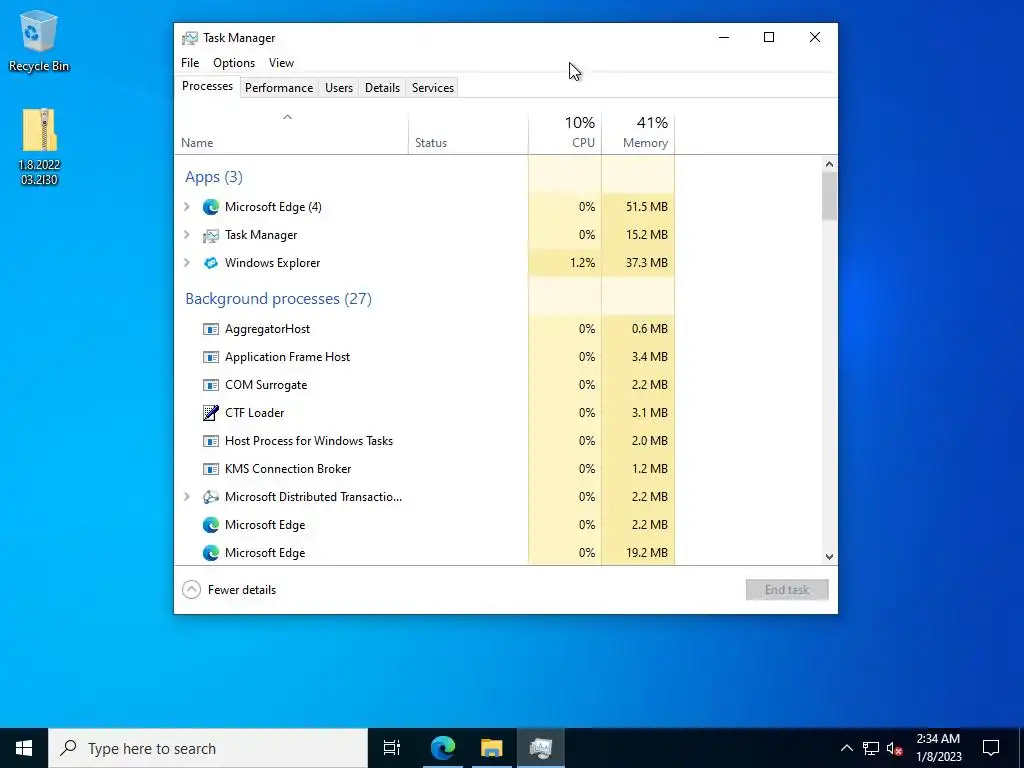
Task: Select the Processes tab
Action: tap(207, 86)
